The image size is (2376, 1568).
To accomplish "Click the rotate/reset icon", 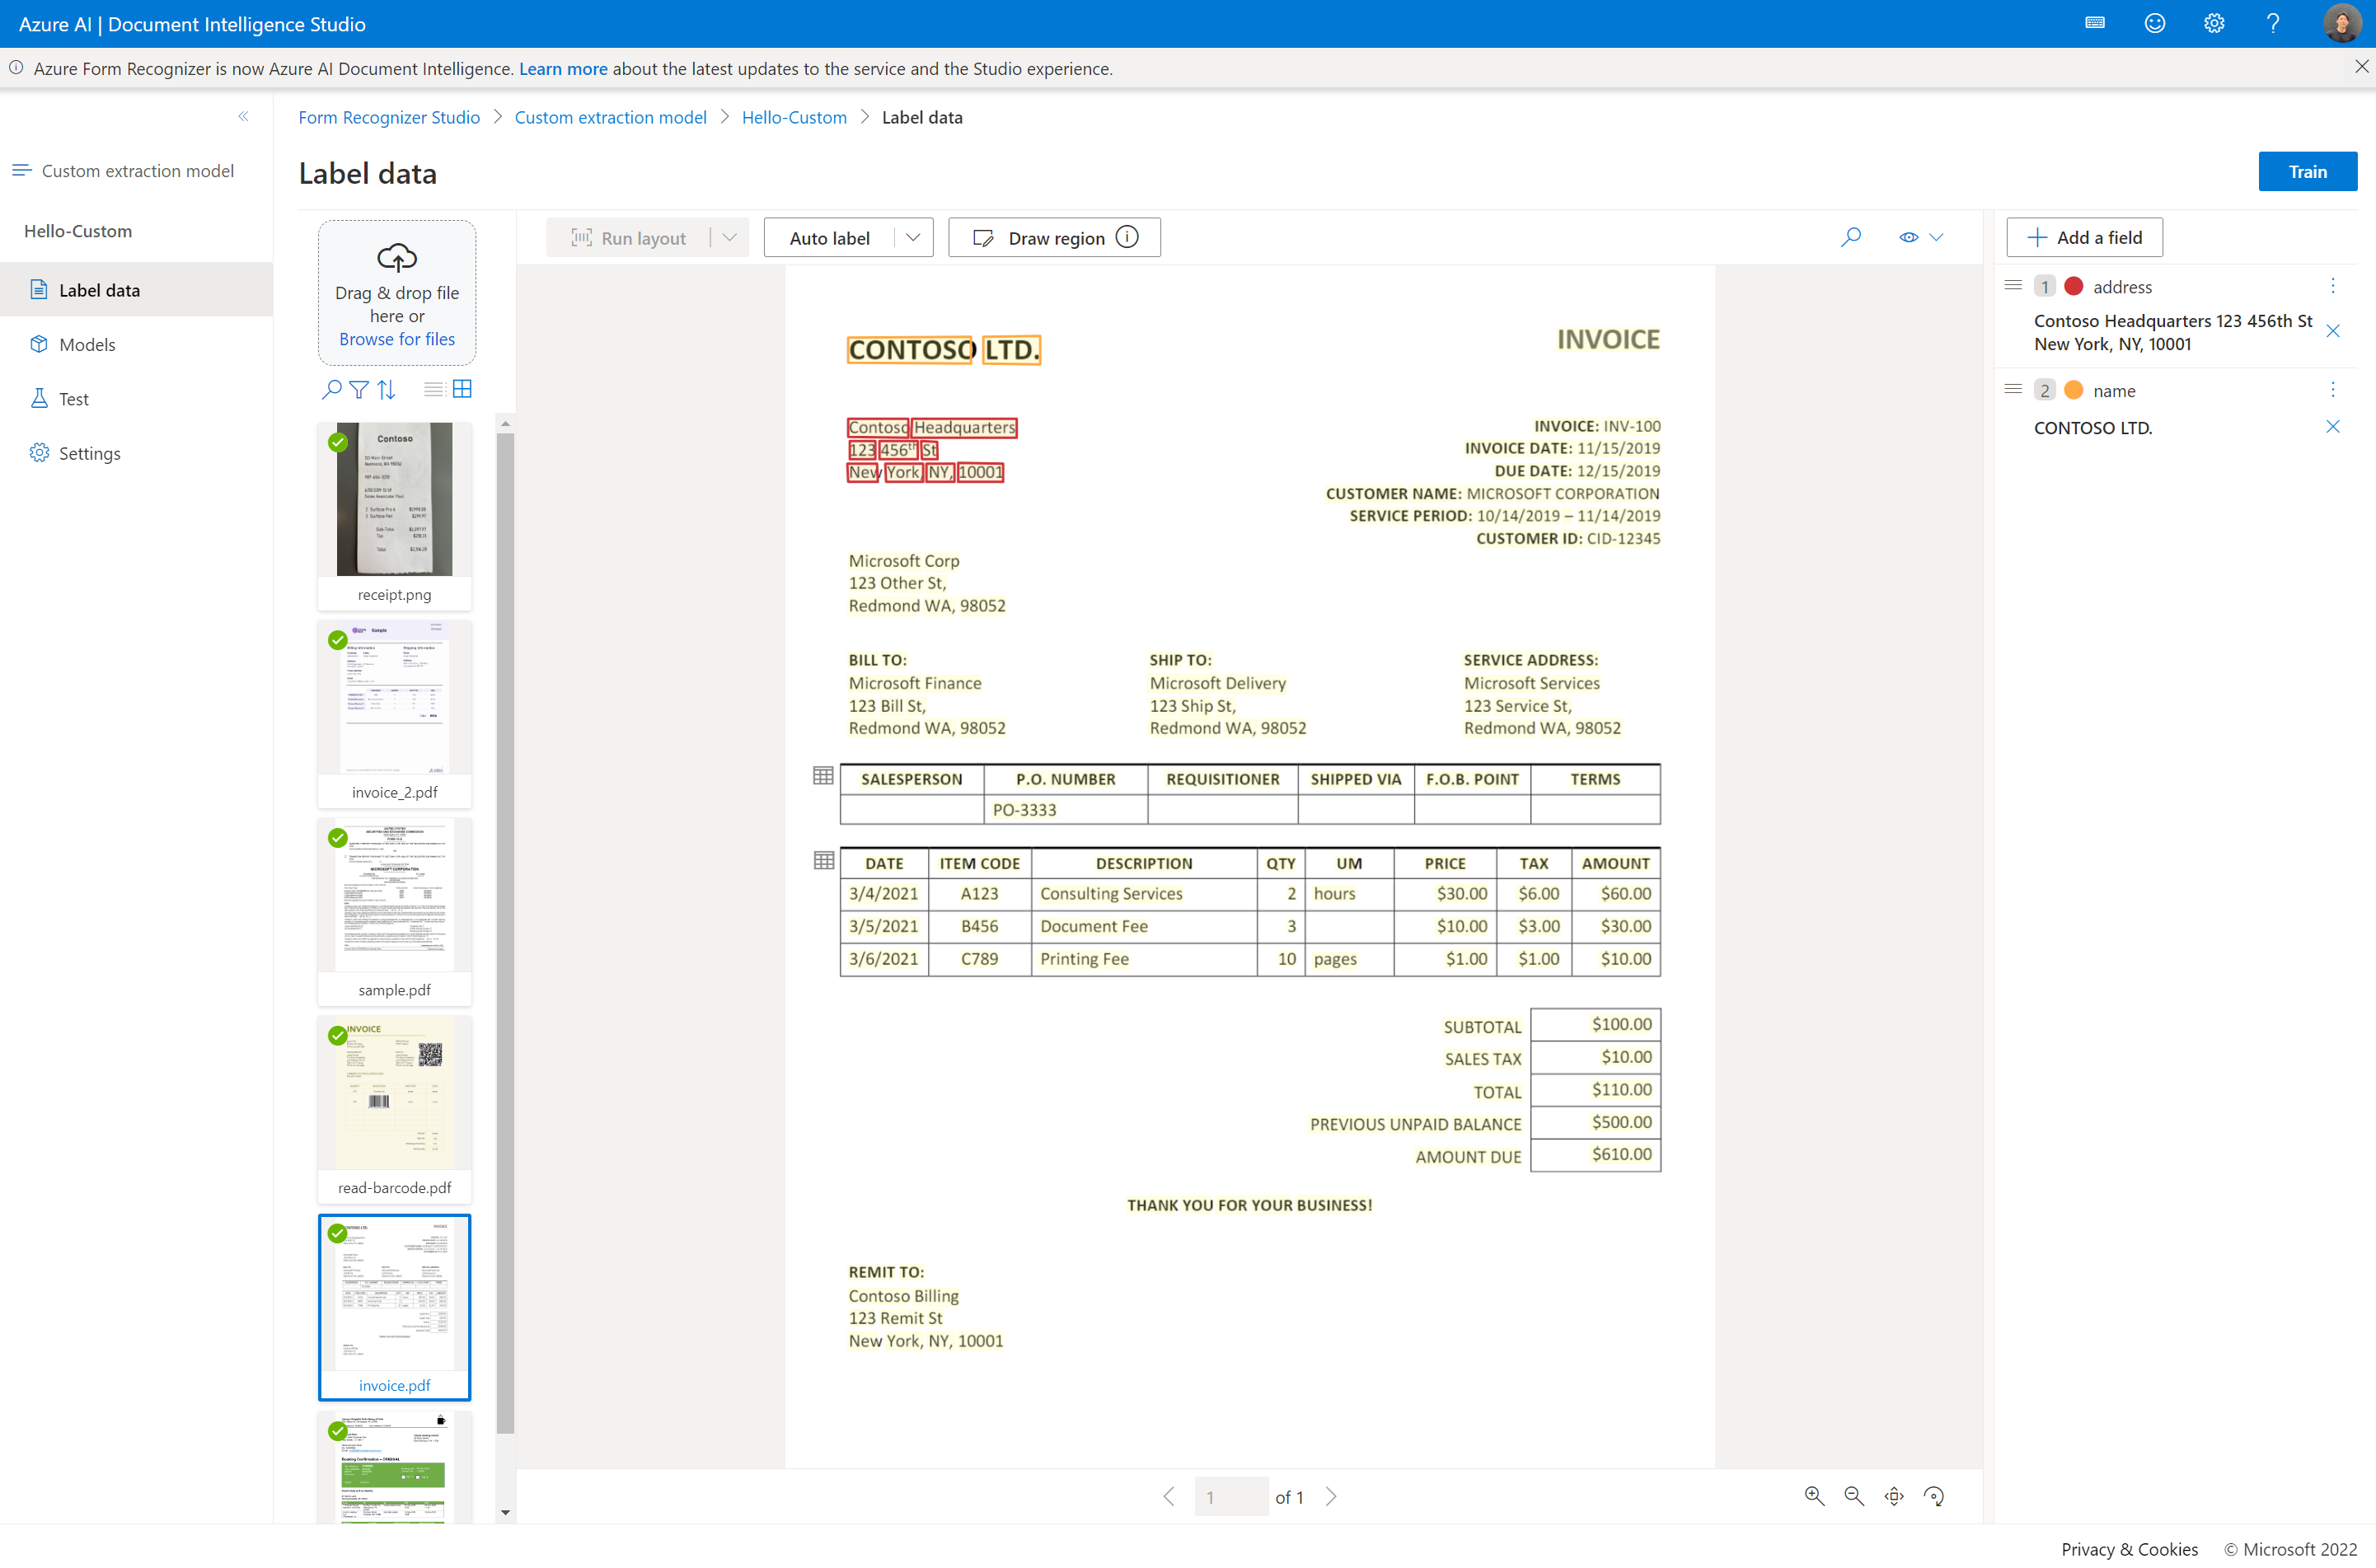I will pos(1937,1495).
